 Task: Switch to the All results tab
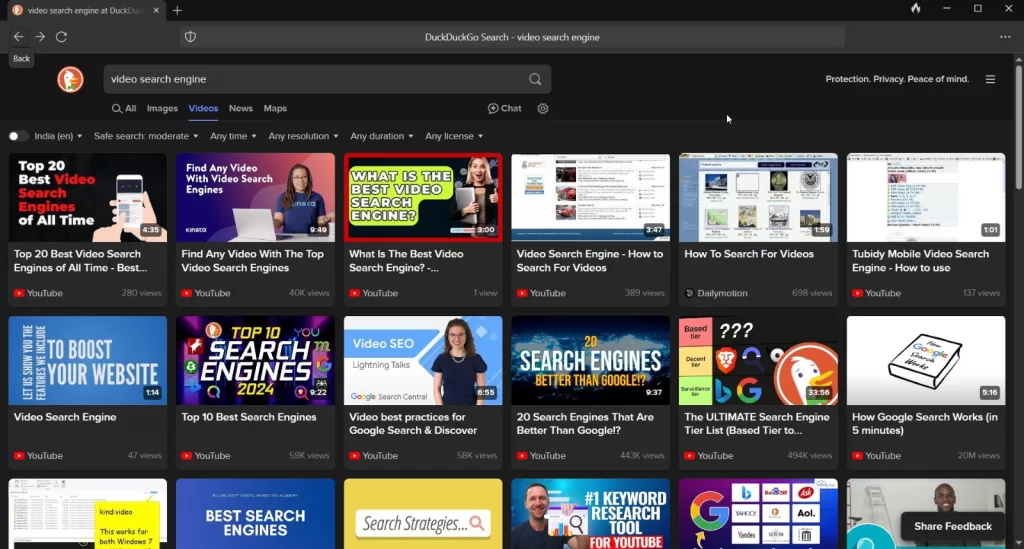[x=124, y=108]
